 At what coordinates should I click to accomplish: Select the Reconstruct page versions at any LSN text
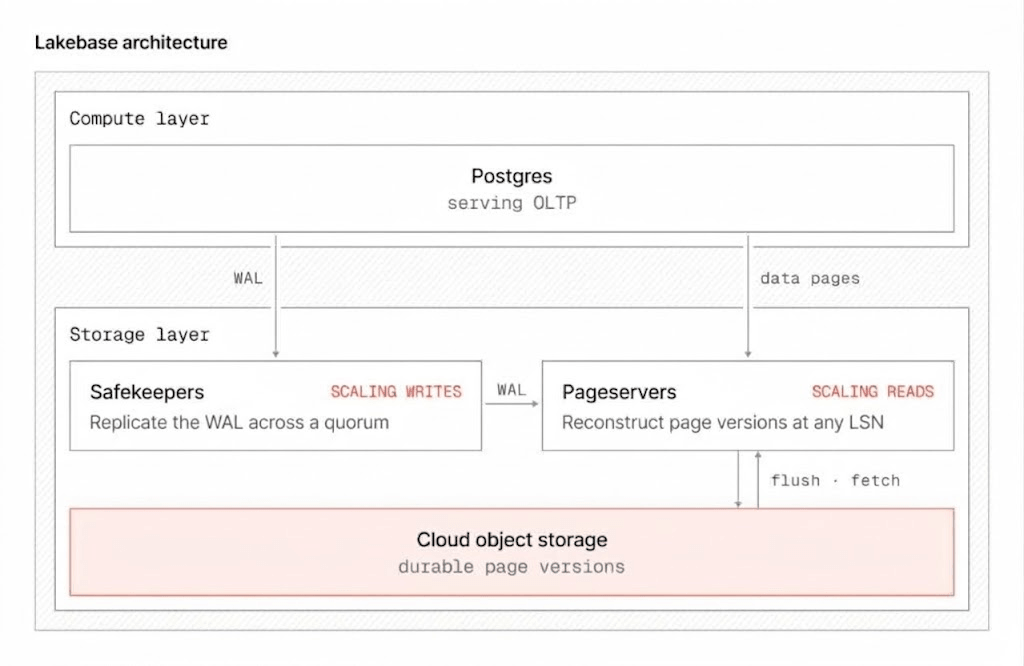pyautogui.click(x=722, y=422)
